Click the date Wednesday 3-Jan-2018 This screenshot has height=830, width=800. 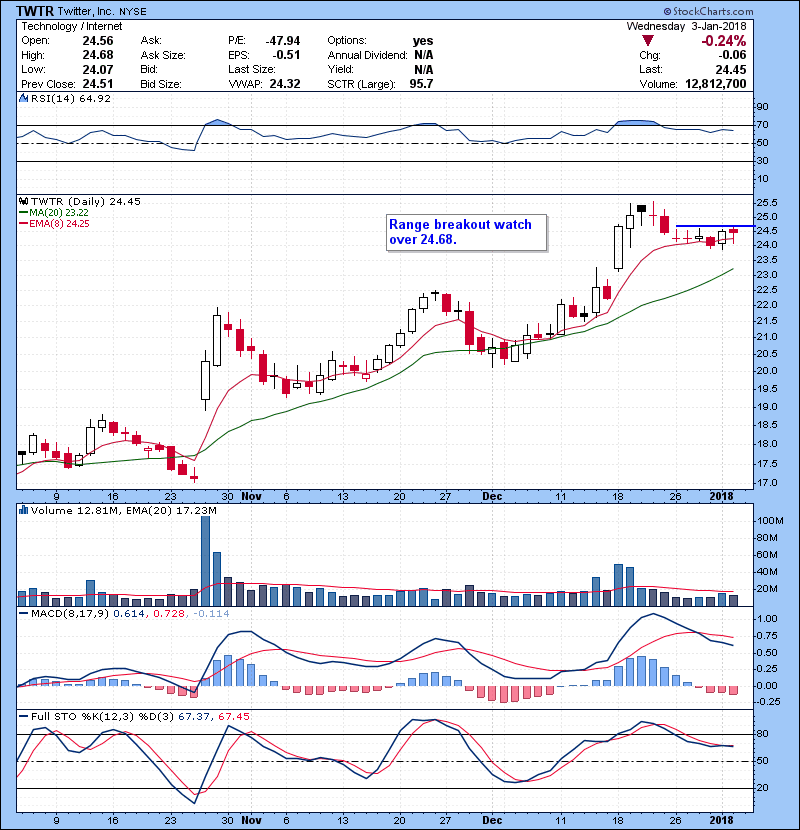[686, 26]
